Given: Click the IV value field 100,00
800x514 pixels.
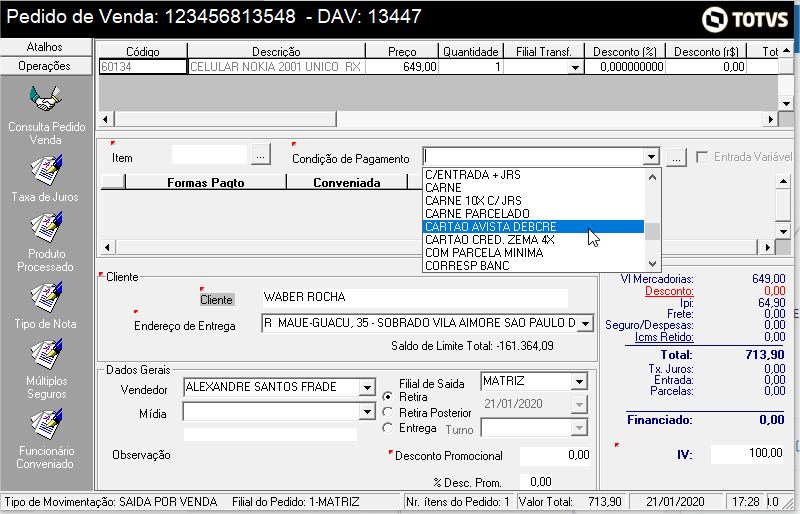Looking at the screenshot, I should (x=747, y=454).
